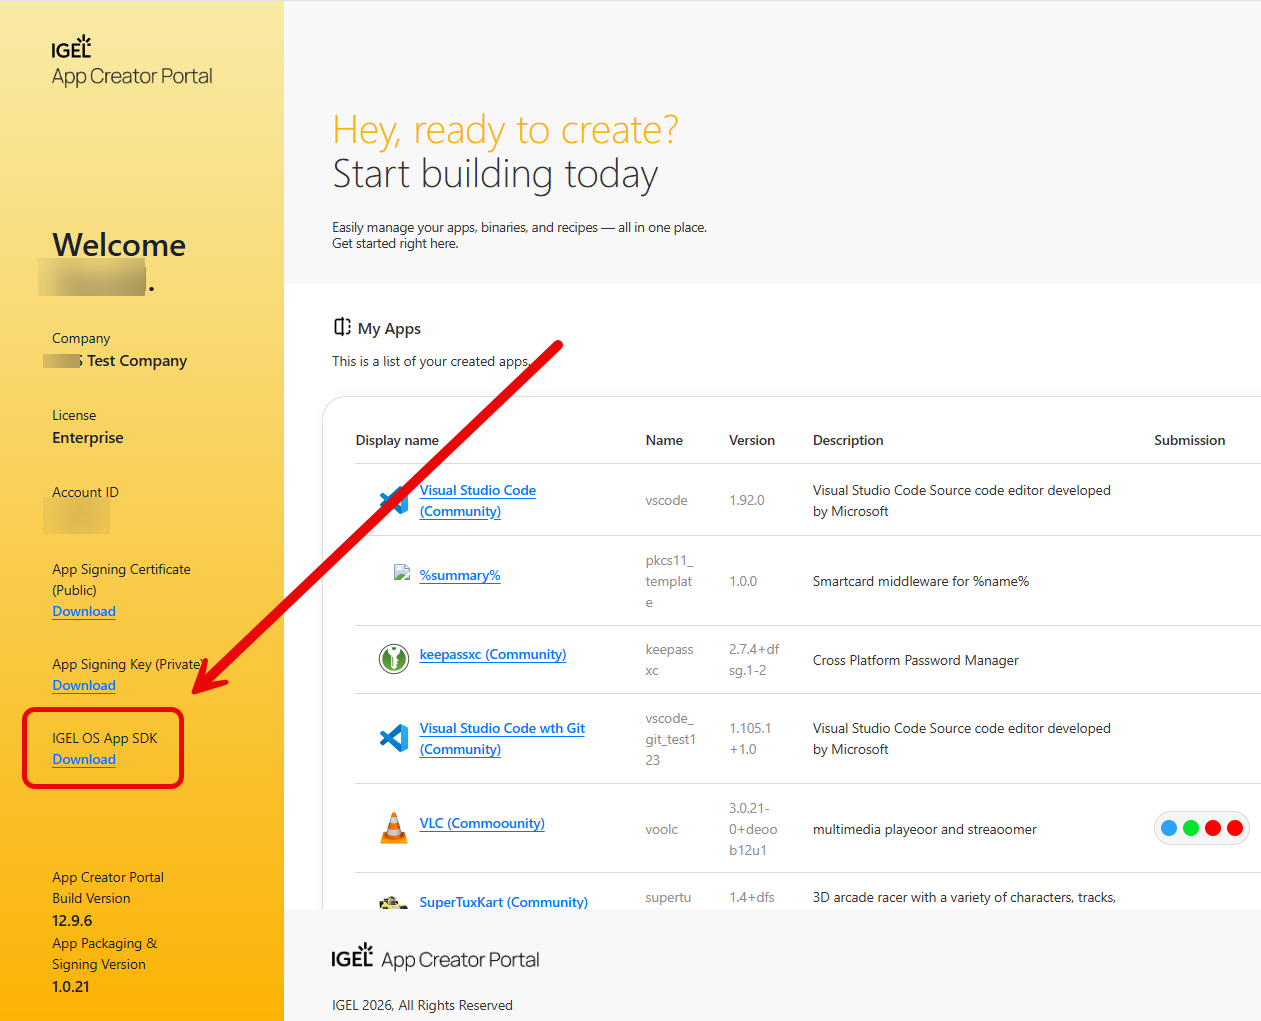Click the Submission column header
1261x1021 pixels.
(x=1189, y=440)
